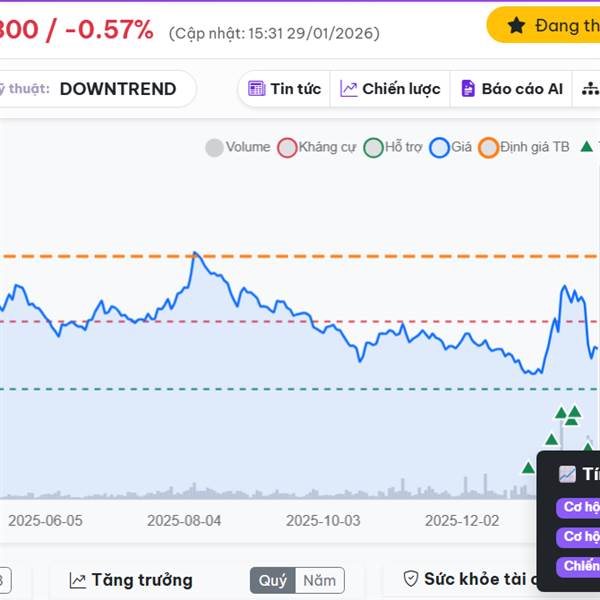Switch growth view to Quý

coord(273,580)
